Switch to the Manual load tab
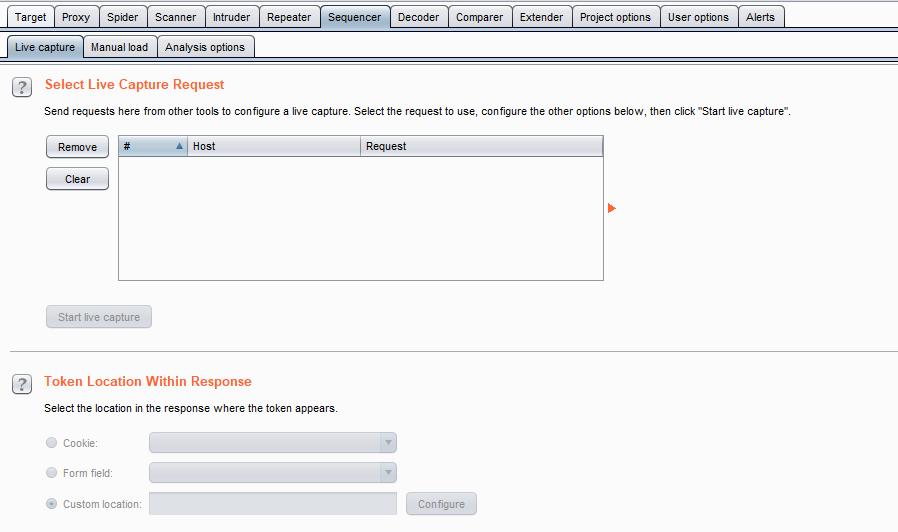 119,47
